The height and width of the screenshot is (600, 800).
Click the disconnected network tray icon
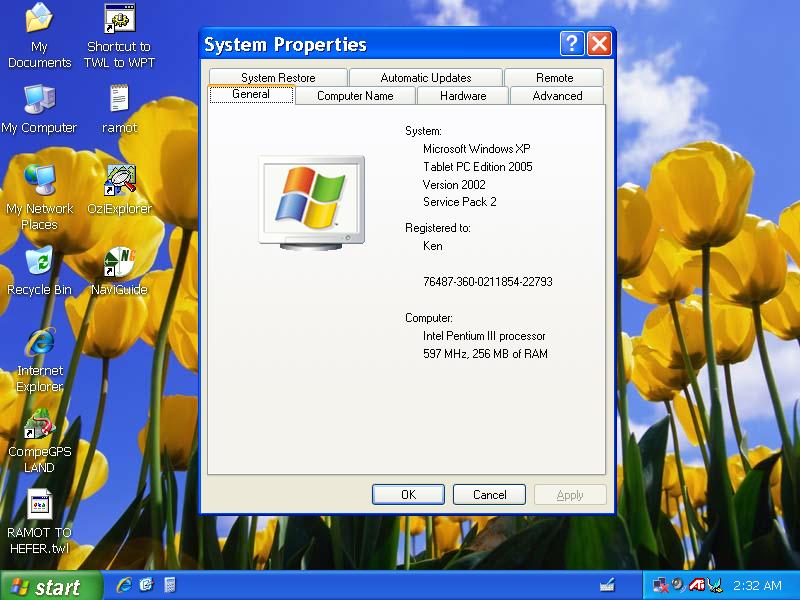click(x=659, y=585)
